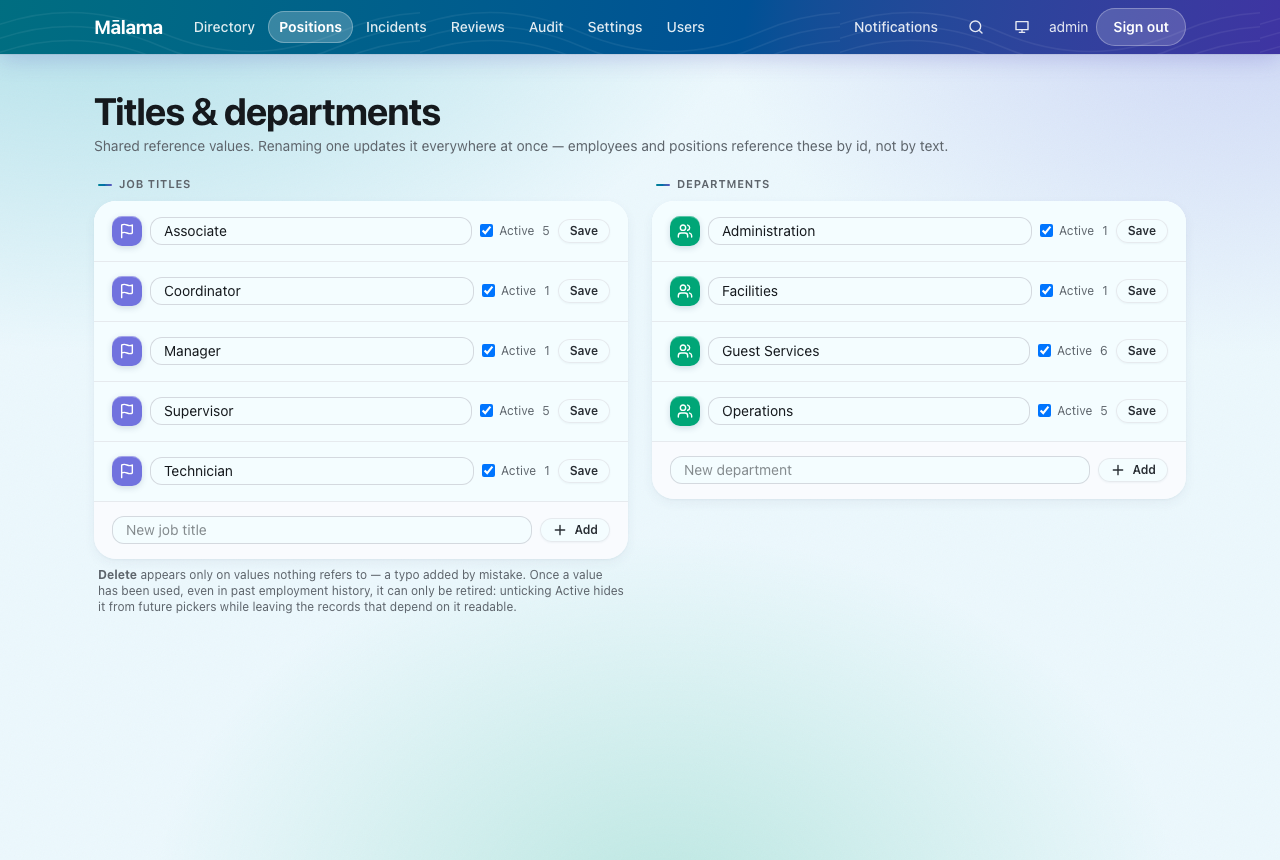
Task: Add the new department
Action: 1133,470
